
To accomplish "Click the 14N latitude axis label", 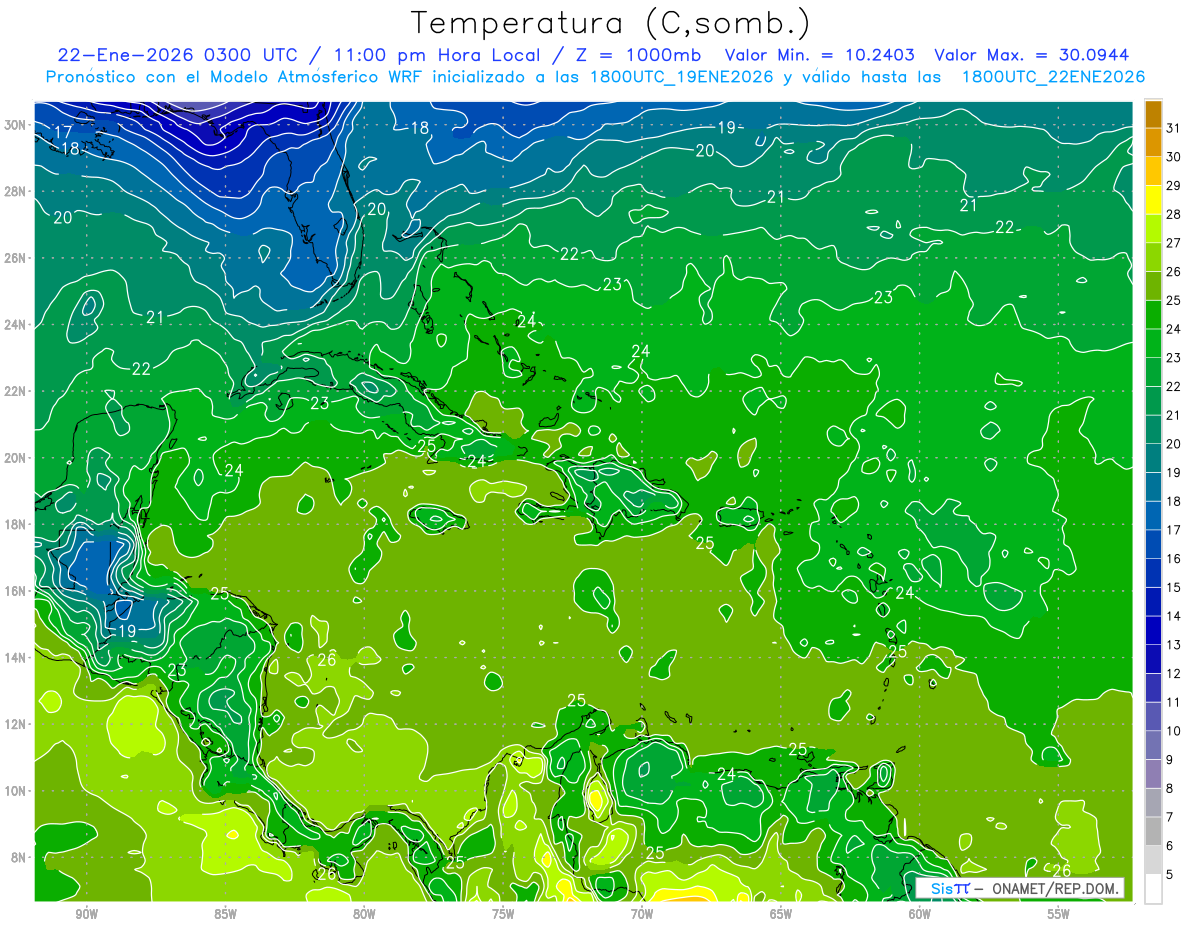I will [x=16, y=657].
